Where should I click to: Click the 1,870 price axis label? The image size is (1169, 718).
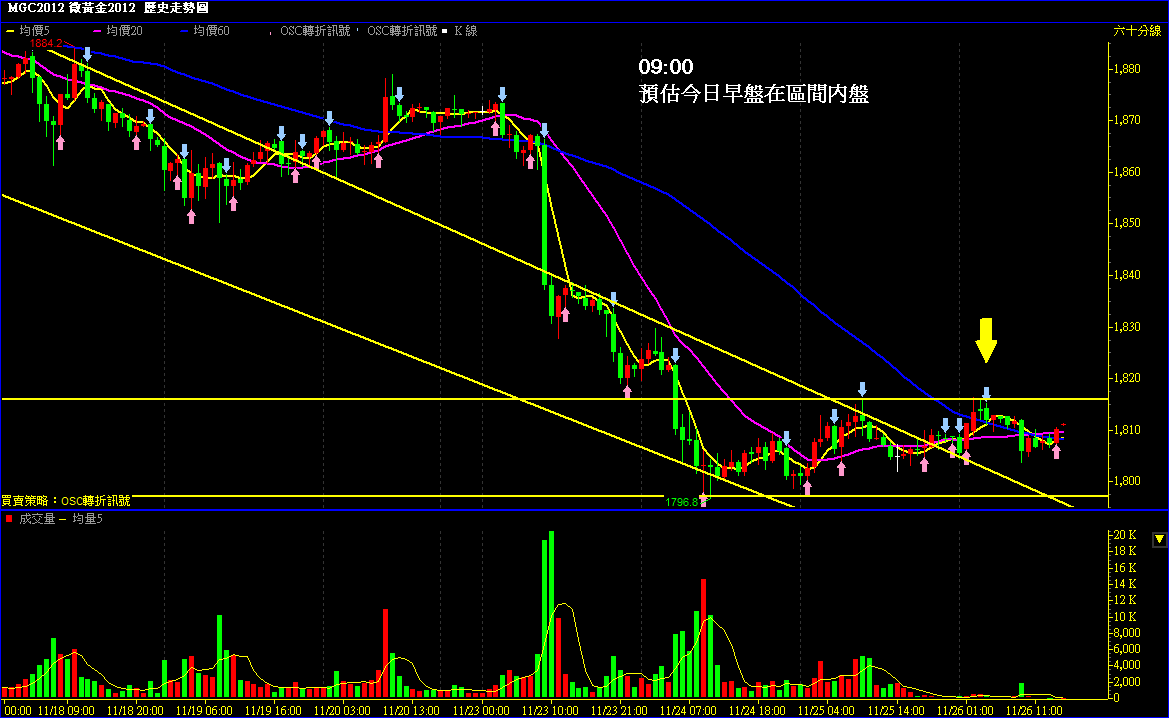pos(1126,120)
